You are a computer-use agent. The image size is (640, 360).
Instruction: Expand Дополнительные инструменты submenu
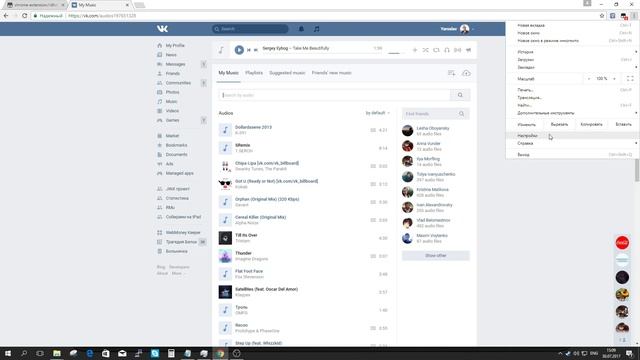(572, 113)
